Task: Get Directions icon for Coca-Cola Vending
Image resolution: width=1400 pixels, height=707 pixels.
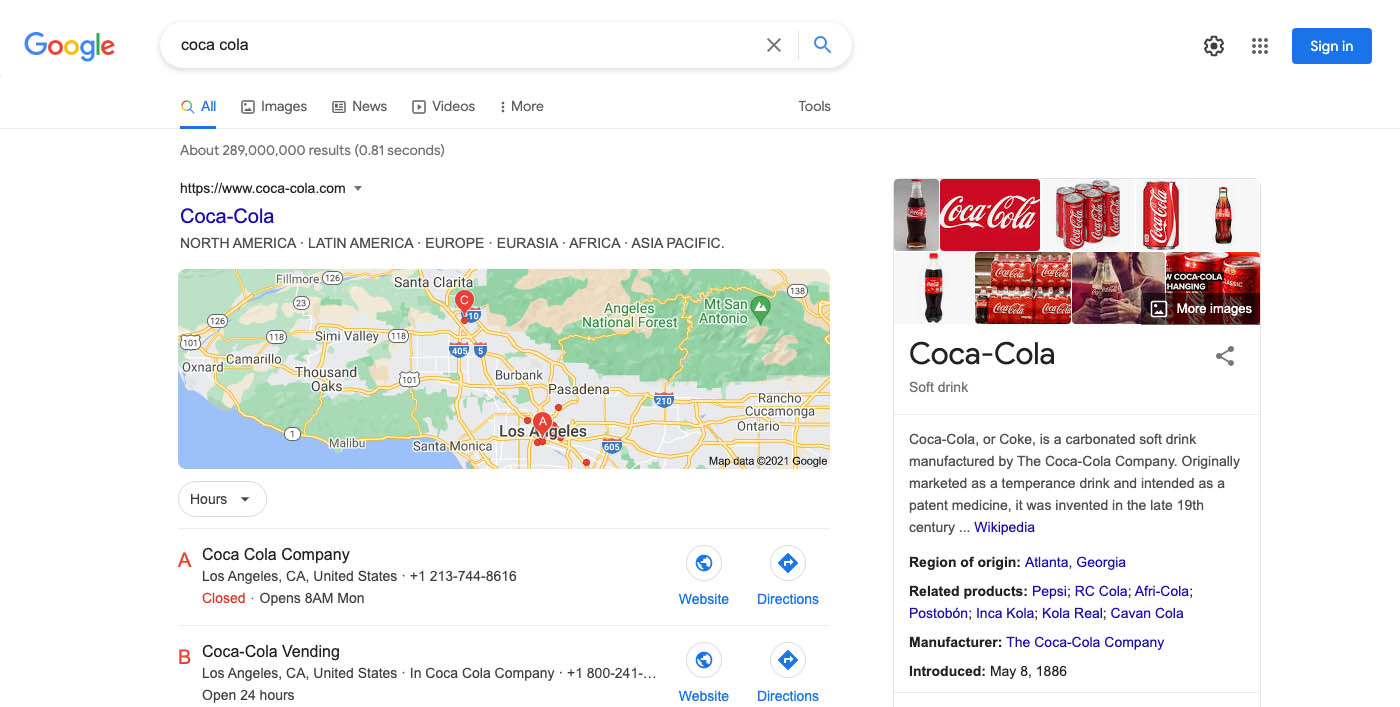Action: click(787, 661)
